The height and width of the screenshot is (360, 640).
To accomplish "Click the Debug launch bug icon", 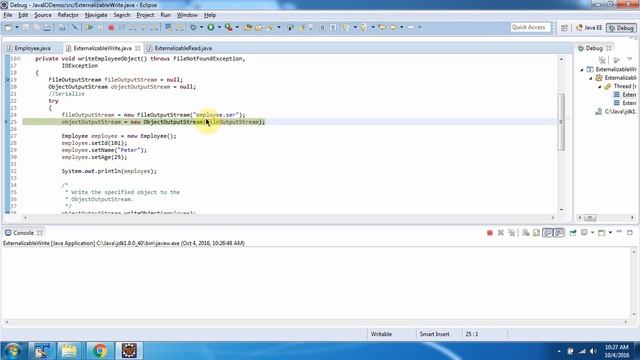I will tap(193, 27).
